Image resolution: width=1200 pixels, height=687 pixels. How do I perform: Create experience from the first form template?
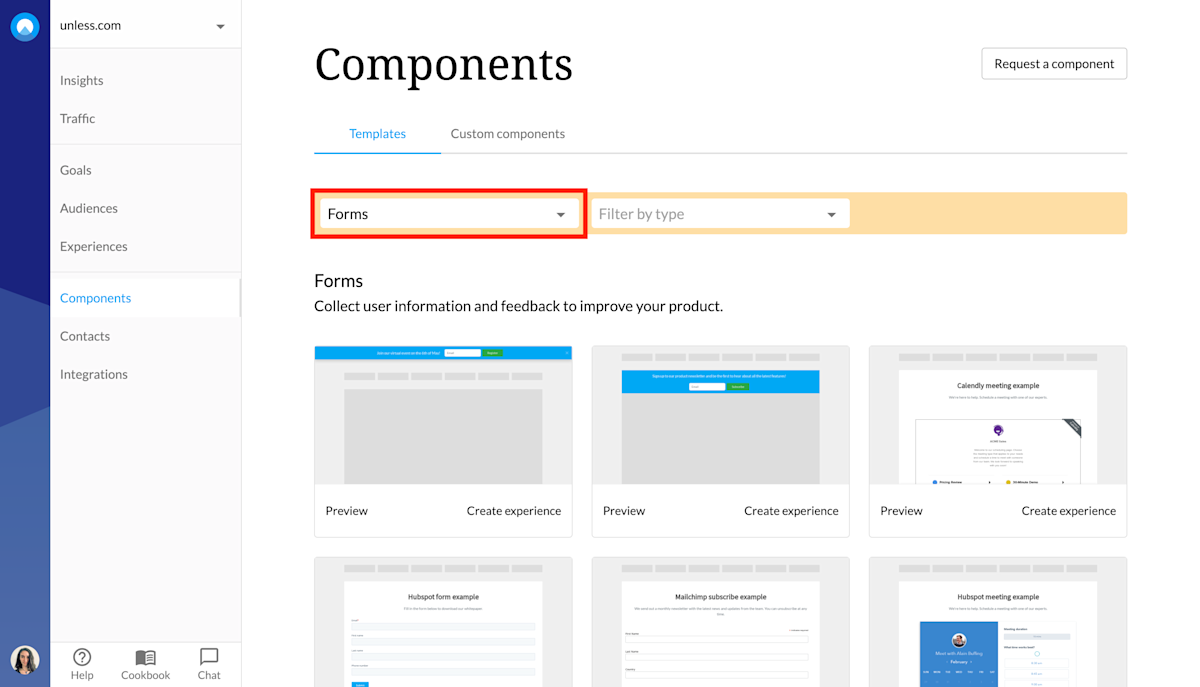[x=513, y=510]
